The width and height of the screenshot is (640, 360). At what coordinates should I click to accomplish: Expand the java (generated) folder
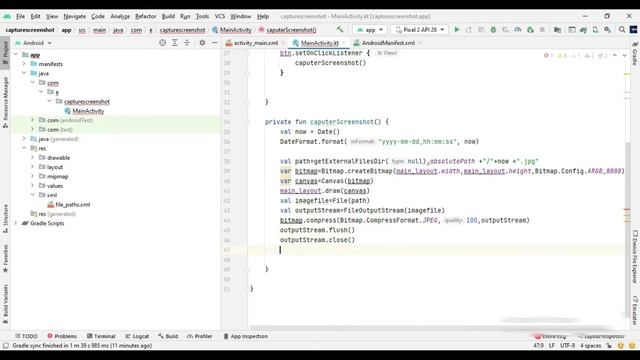[24, 139]
